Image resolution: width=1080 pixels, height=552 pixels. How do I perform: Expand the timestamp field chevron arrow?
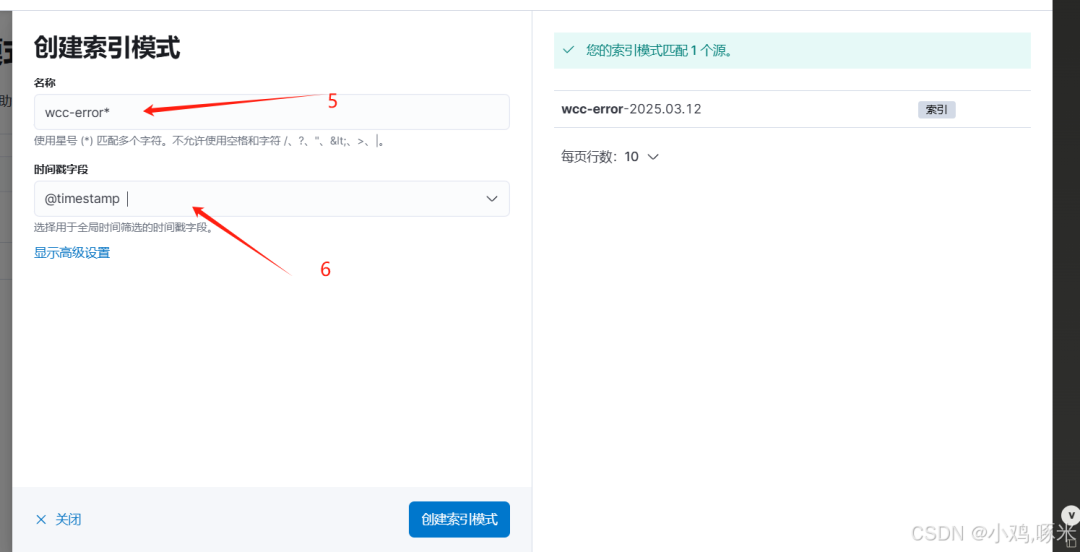492,199
